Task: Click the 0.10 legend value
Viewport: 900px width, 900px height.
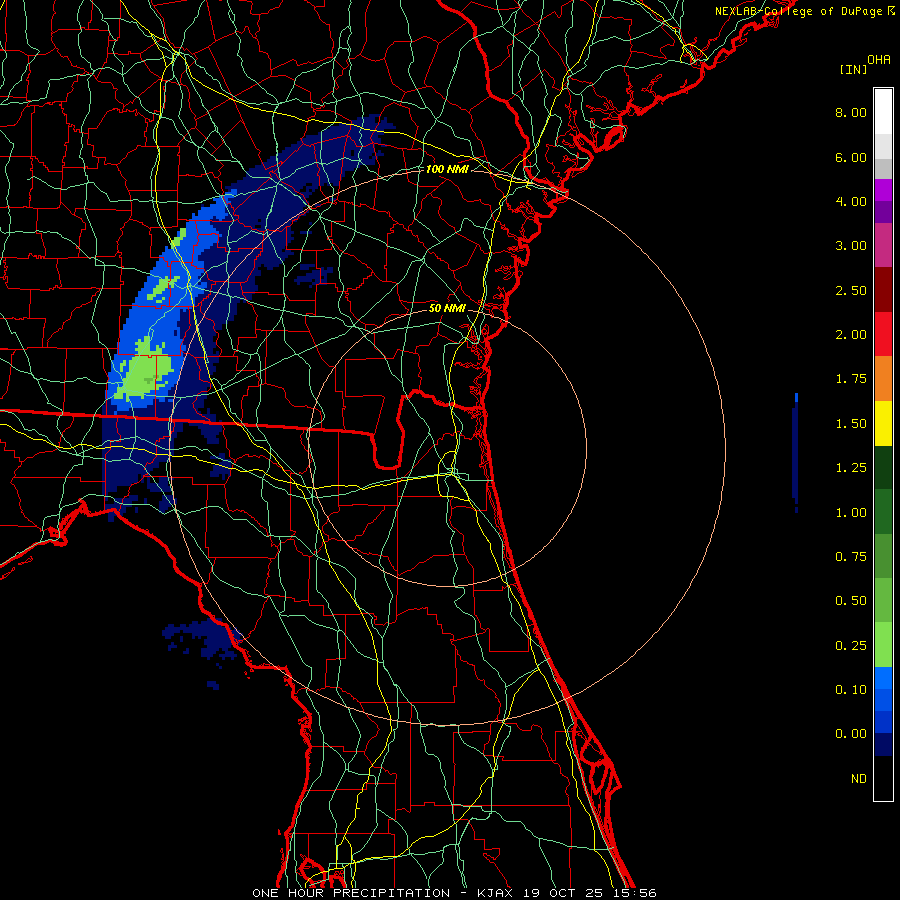Action: pyautogui.click(x=851, y=690)
